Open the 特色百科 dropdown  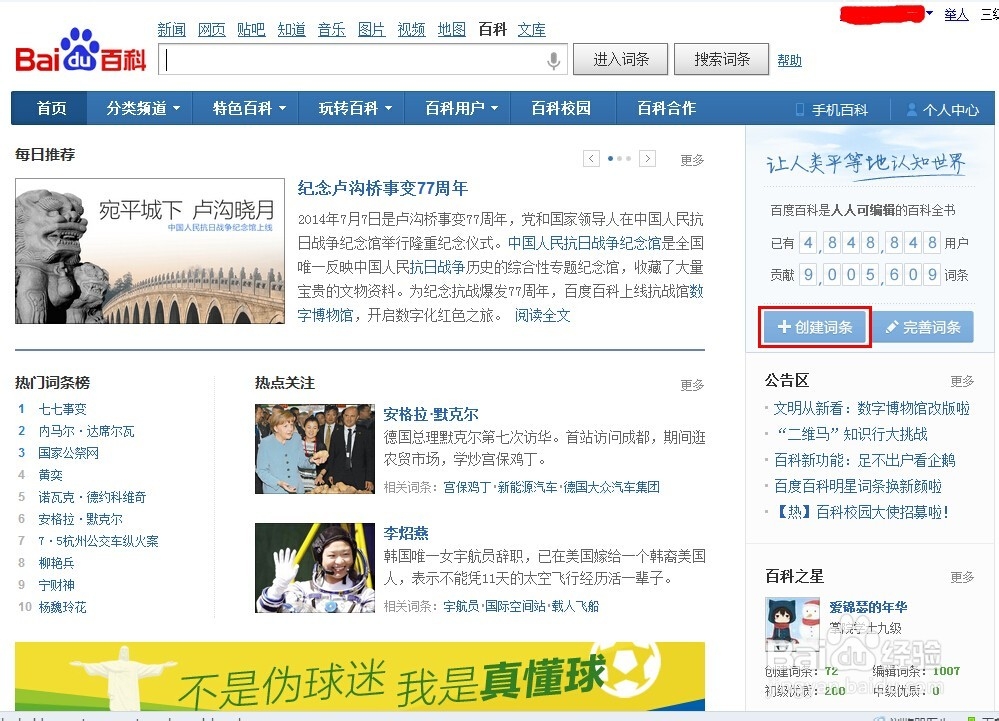coord(245,108)
